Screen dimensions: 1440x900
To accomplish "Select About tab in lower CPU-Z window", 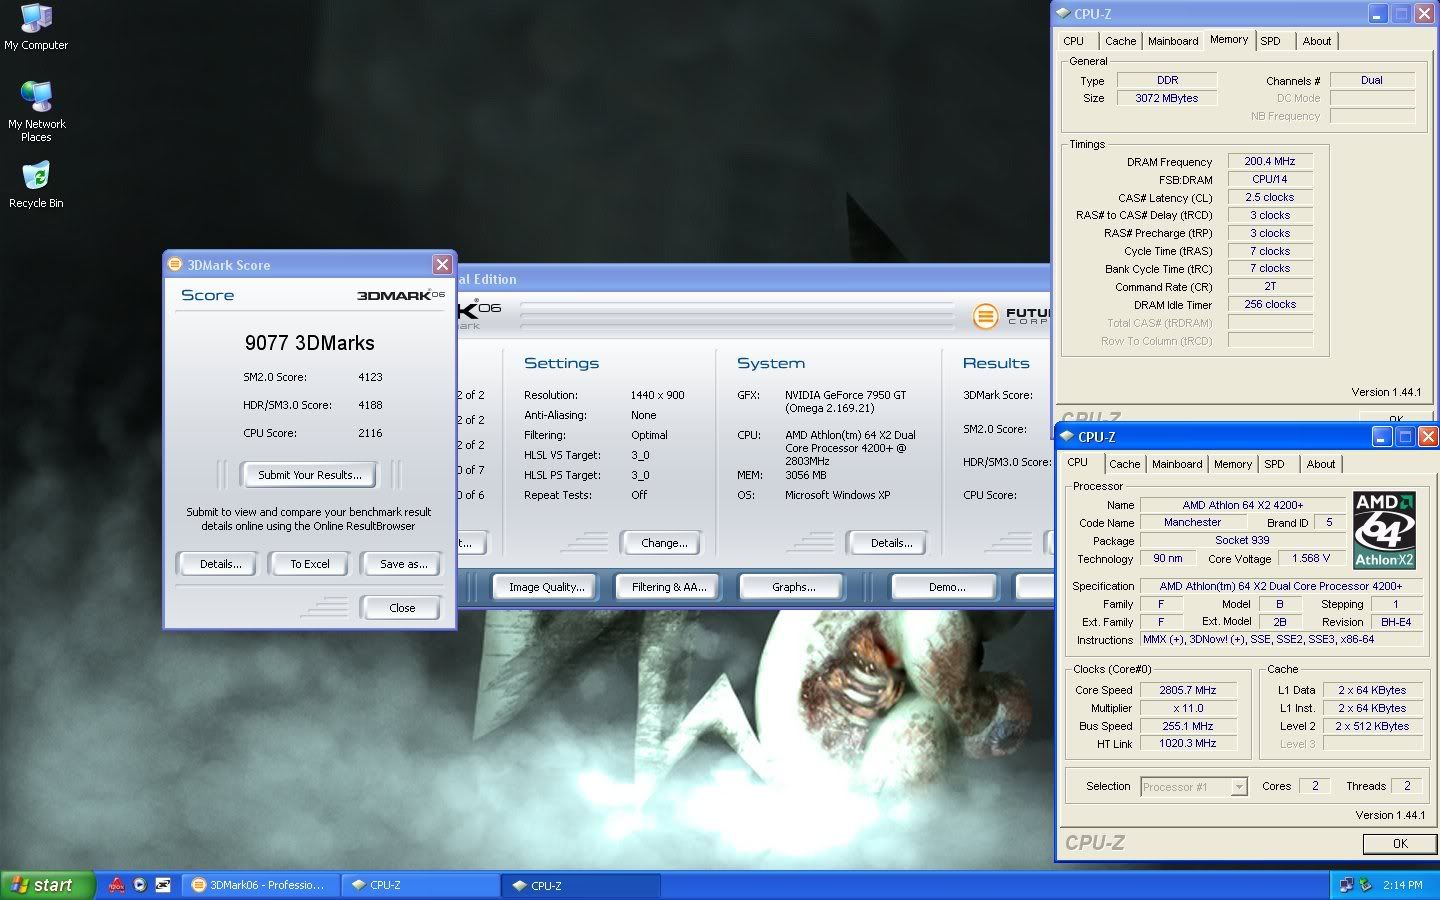I will point(1321,464).
